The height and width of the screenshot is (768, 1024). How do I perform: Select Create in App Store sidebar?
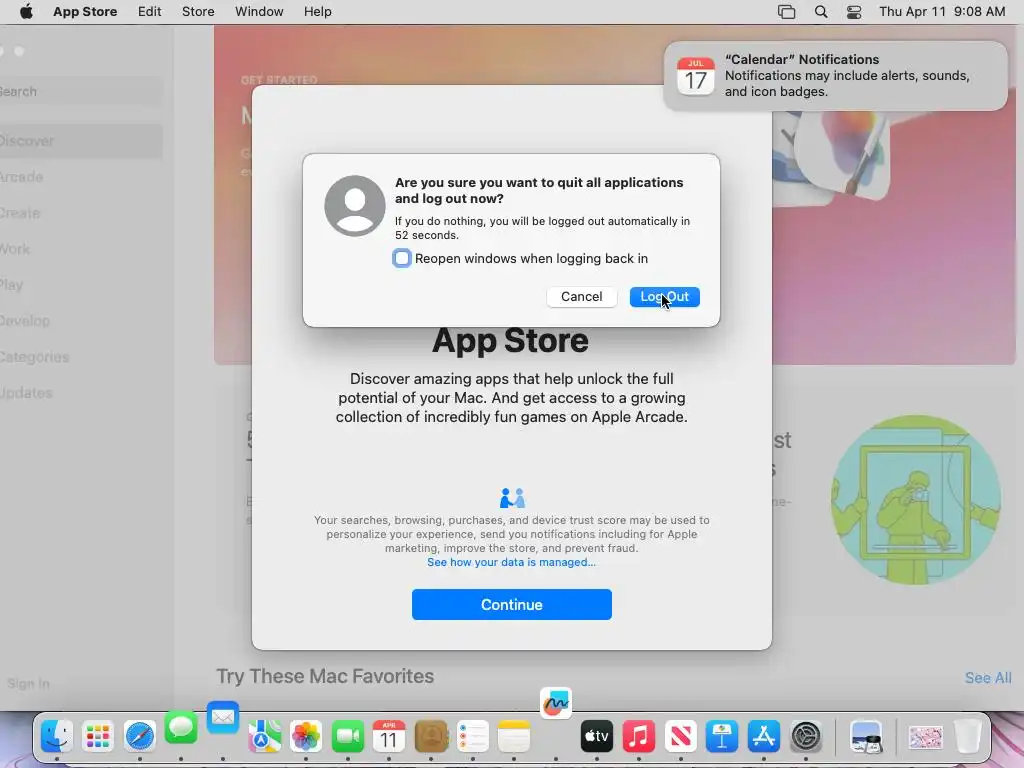80,213
